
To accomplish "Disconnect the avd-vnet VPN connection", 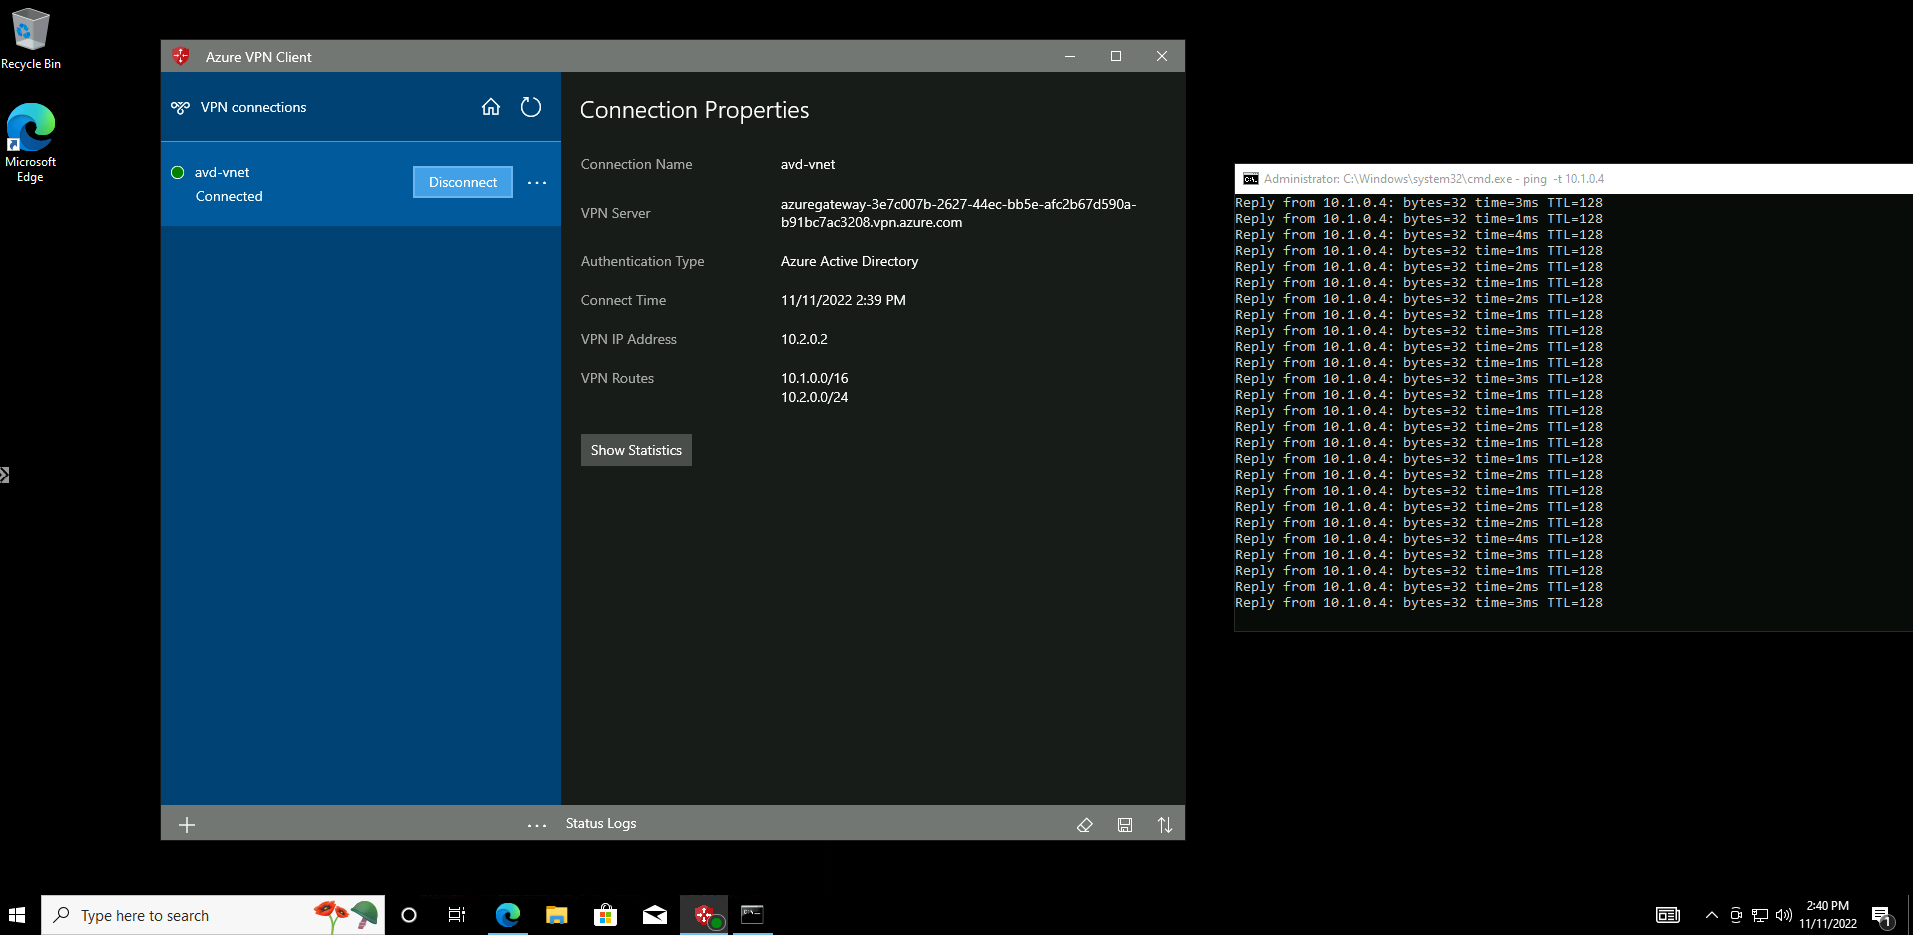I will pyautogui.click(x=463, y=182).
